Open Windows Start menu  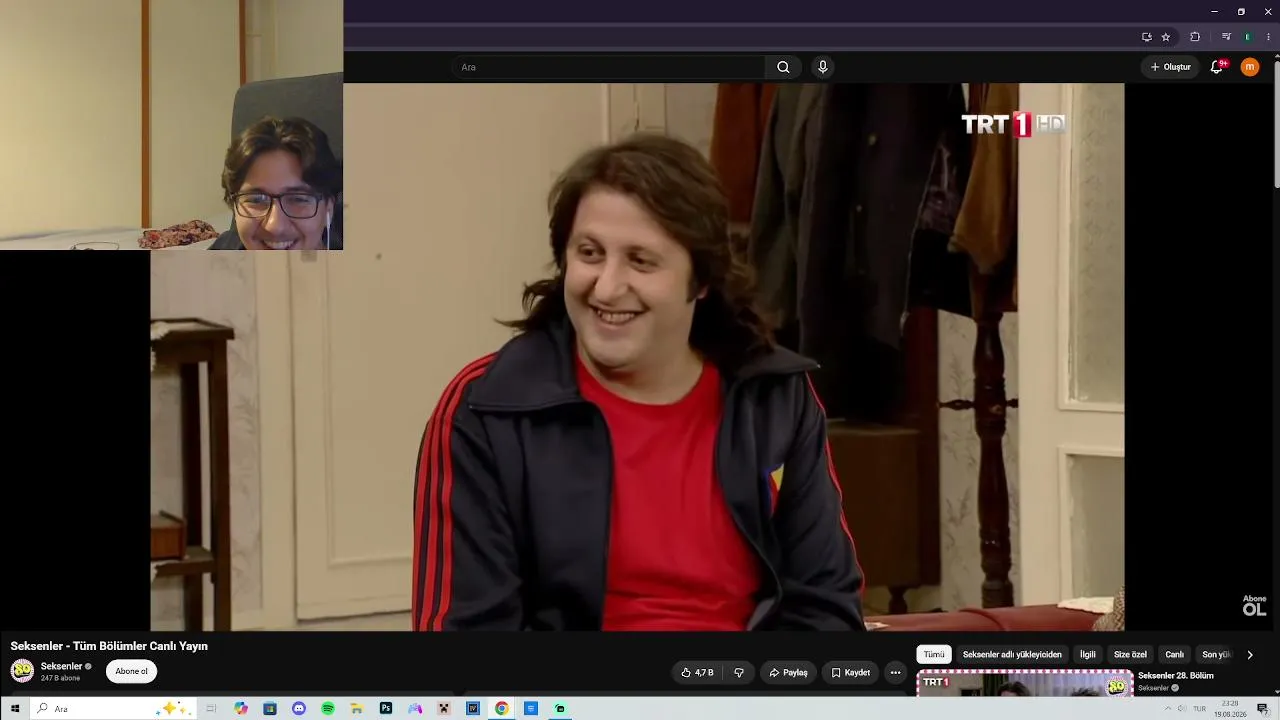[x=15, y=708]
